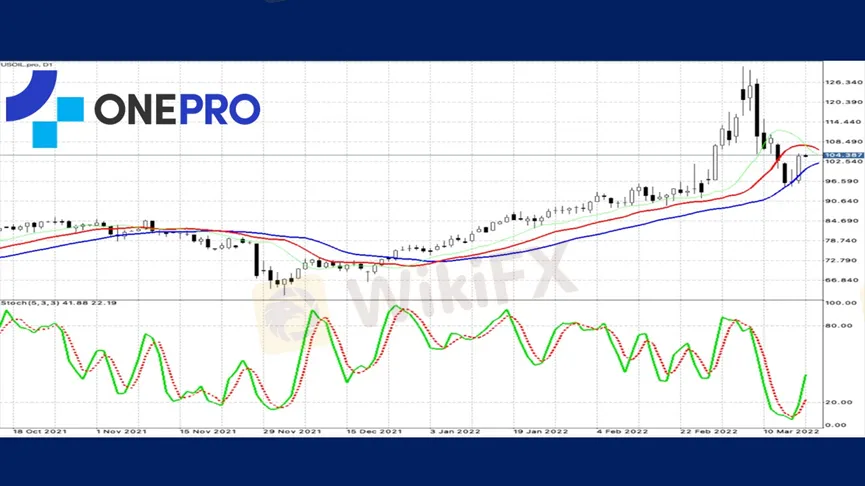Select the 66.840 price axis label
The image size is (865, 486).
tap(840, 280)
